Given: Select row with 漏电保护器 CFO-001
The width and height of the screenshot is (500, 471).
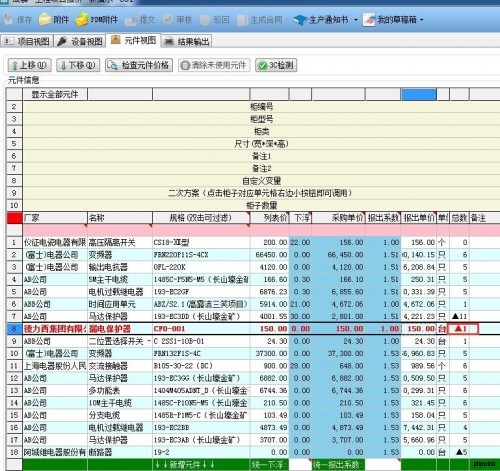Looking at the screenshot, I should tap(253, 329).
